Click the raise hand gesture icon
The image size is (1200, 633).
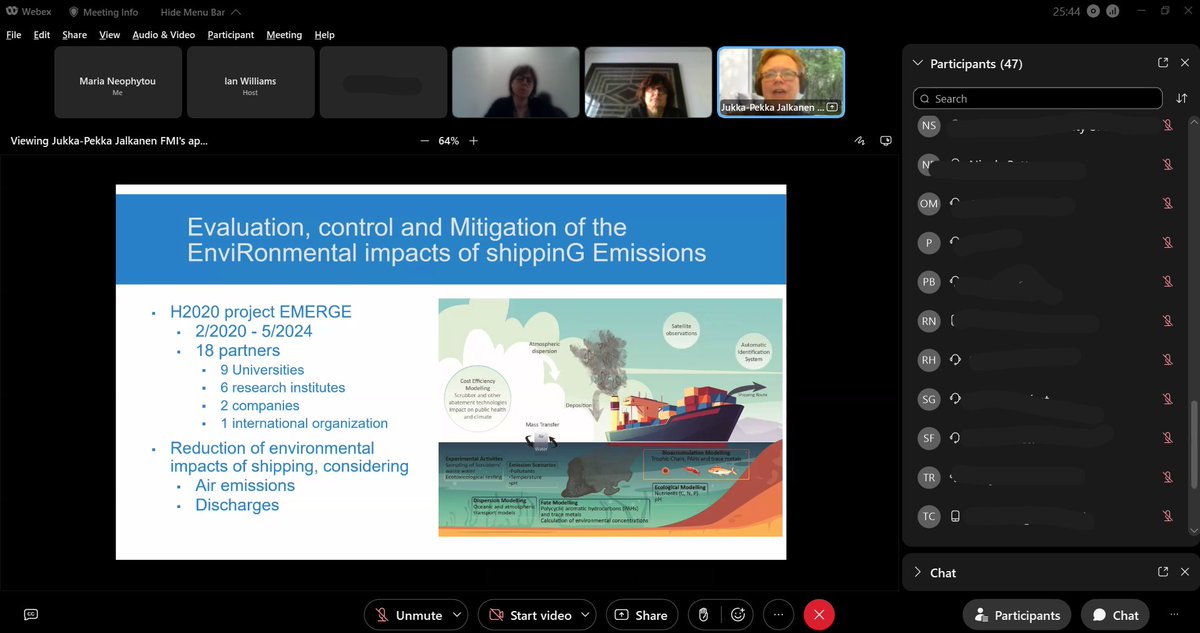click(x=703, y=615)
